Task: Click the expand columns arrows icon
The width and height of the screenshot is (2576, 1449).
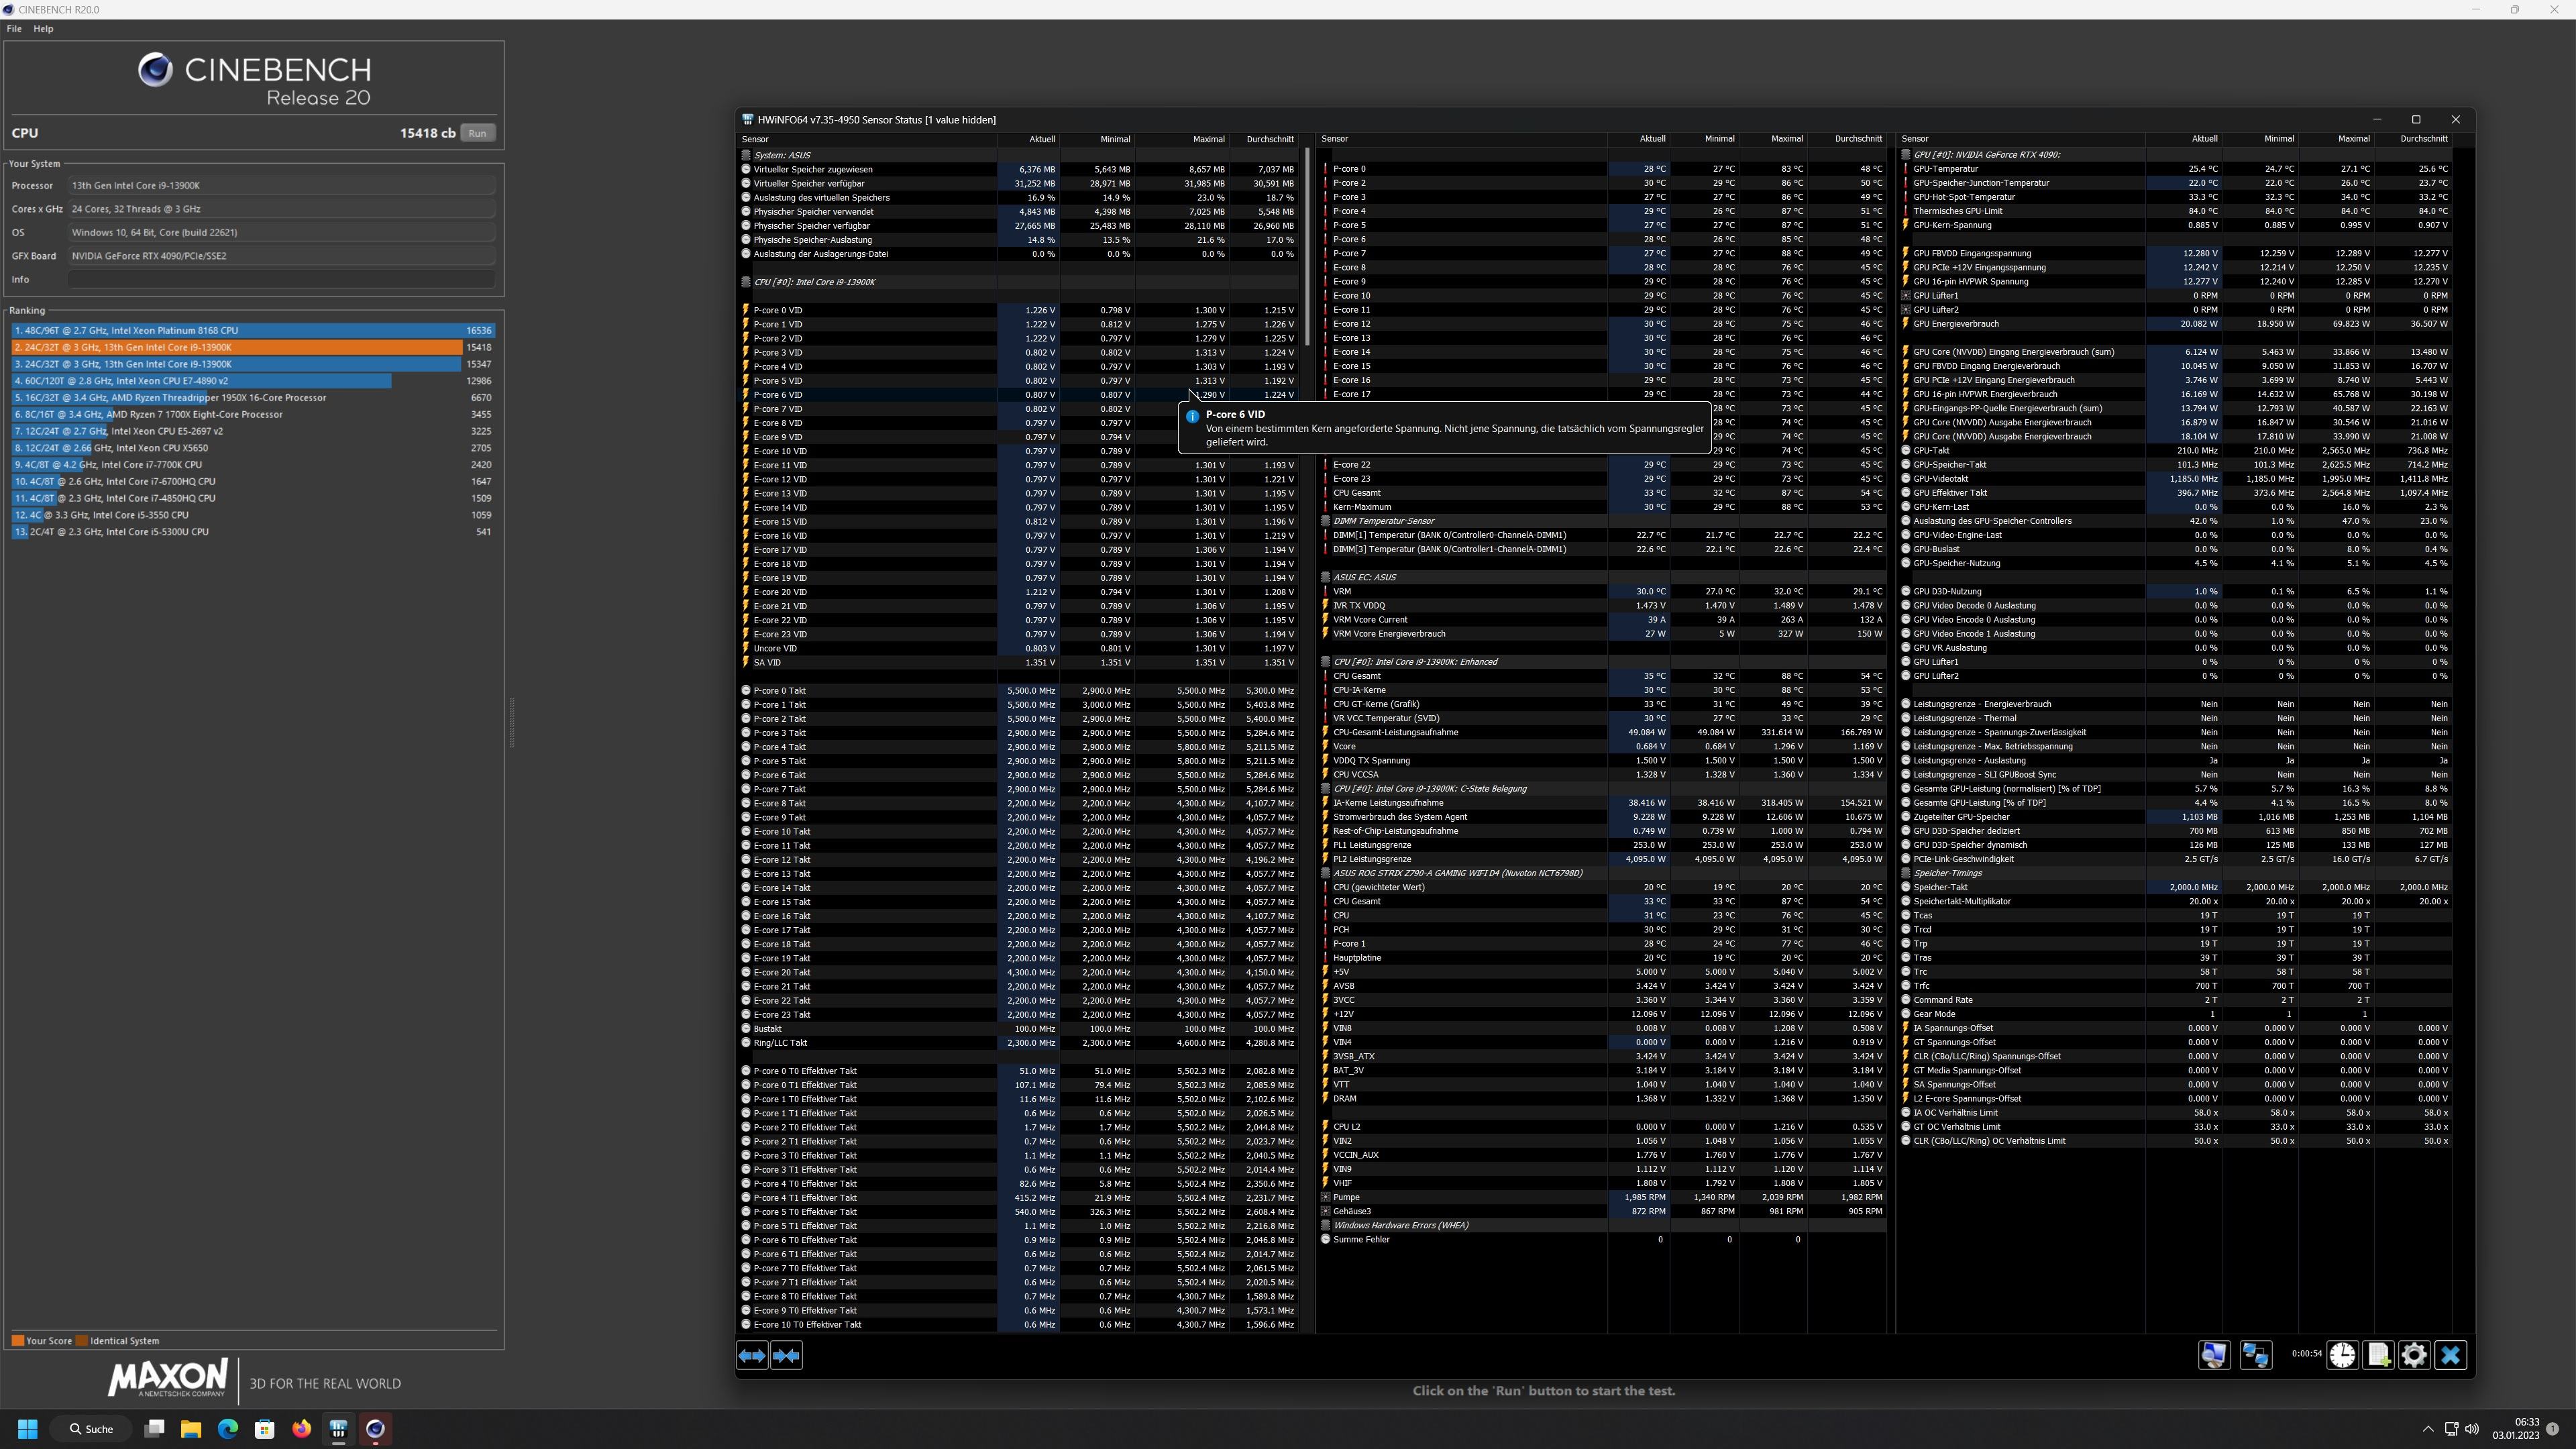Action: (752, 1355)
